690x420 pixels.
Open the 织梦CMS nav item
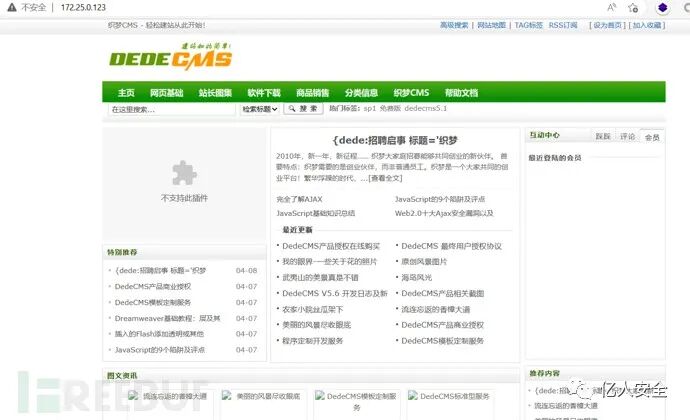click(411, 93)
